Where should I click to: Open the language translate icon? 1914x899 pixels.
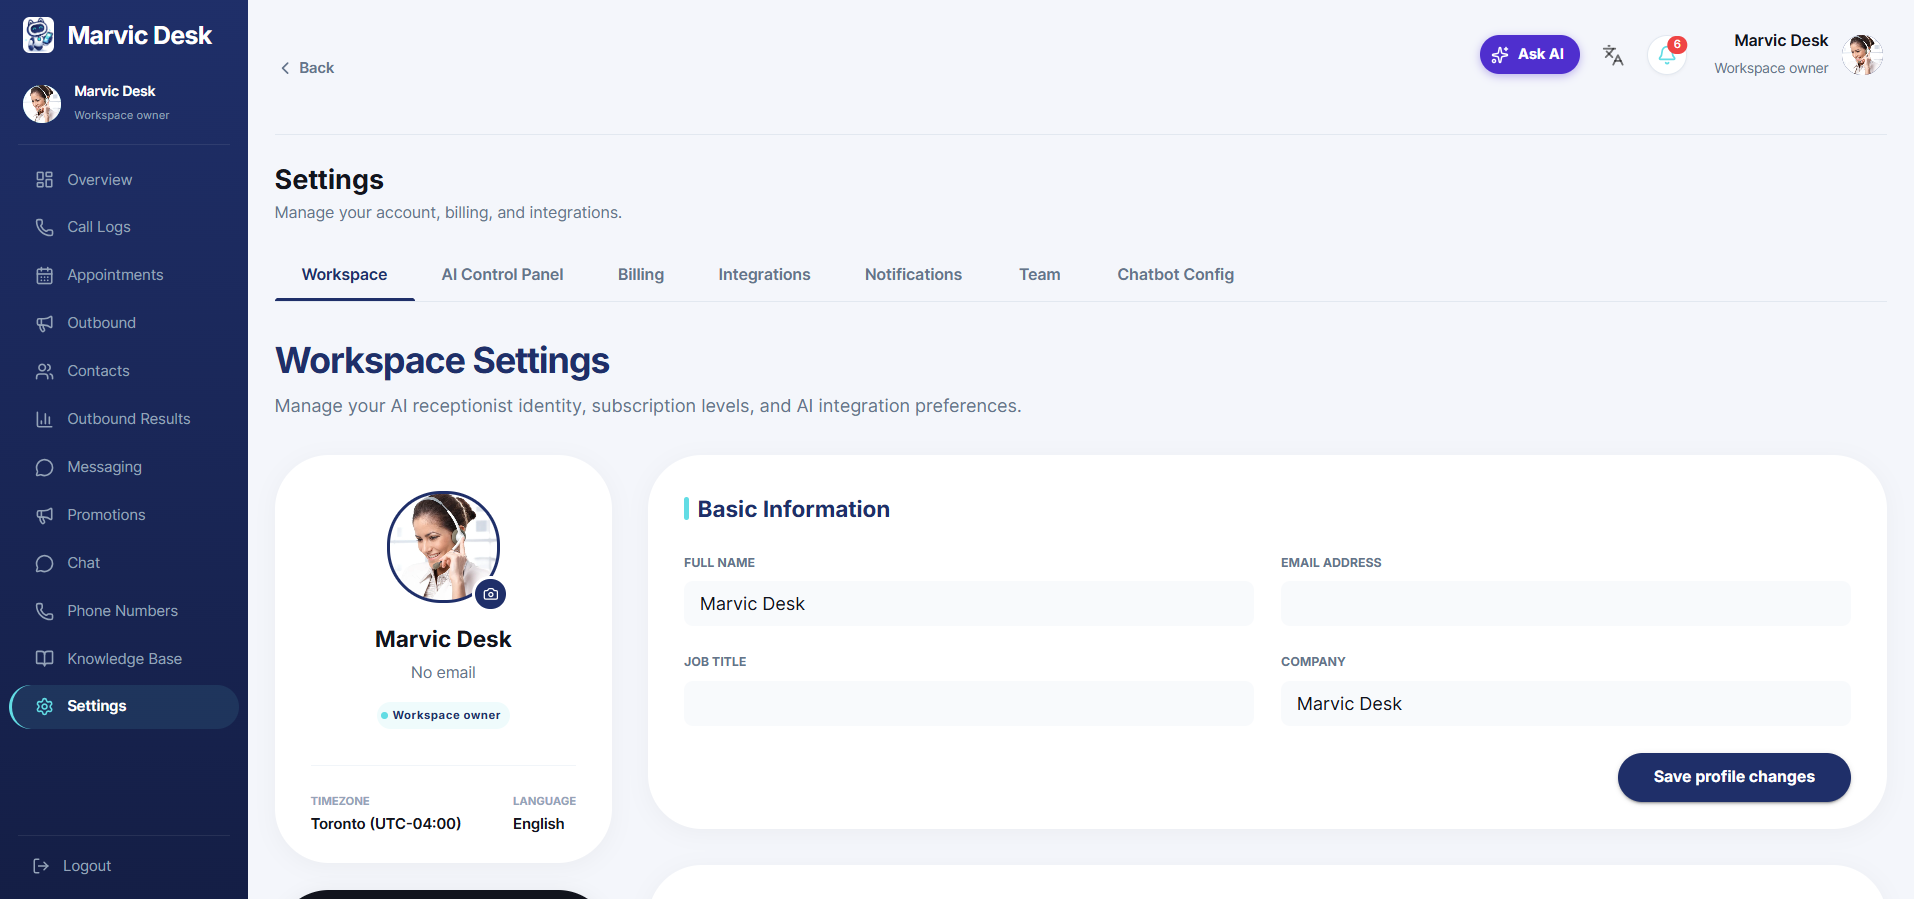1613,55
